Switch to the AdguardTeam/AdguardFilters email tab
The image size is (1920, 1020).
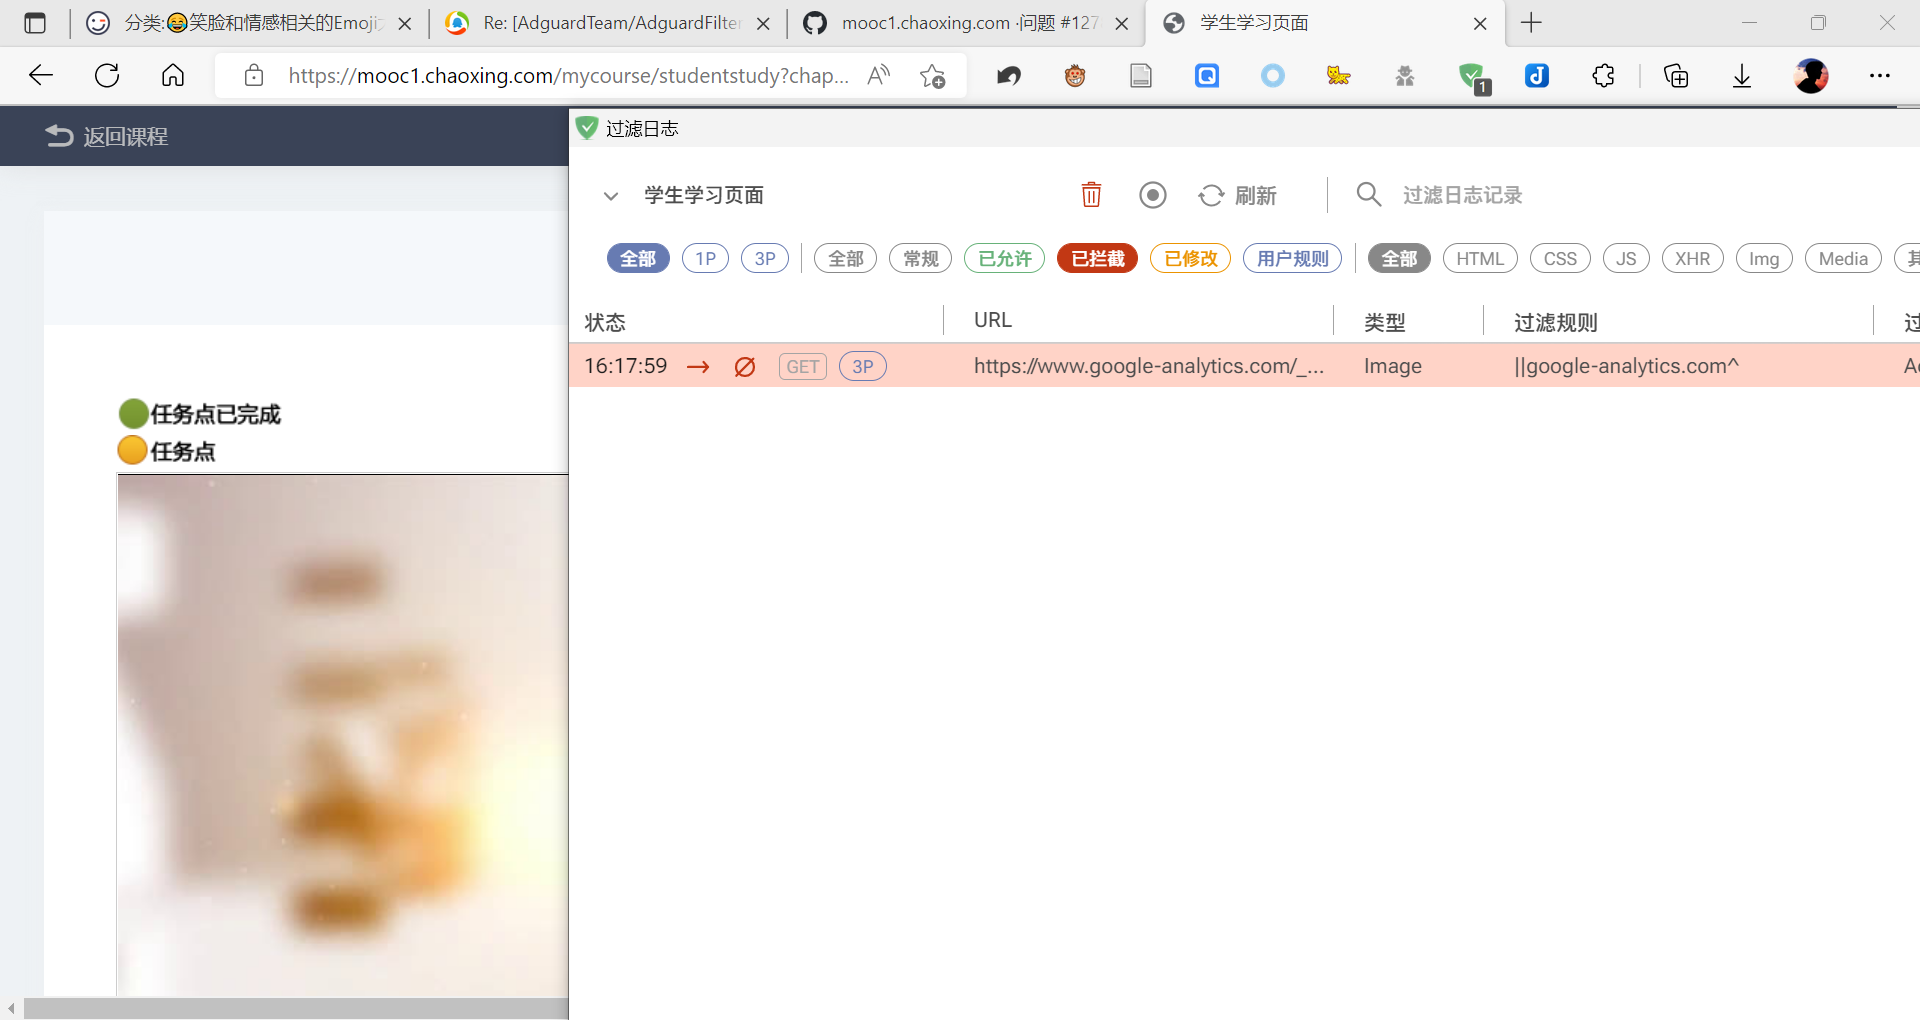[600, 22]
